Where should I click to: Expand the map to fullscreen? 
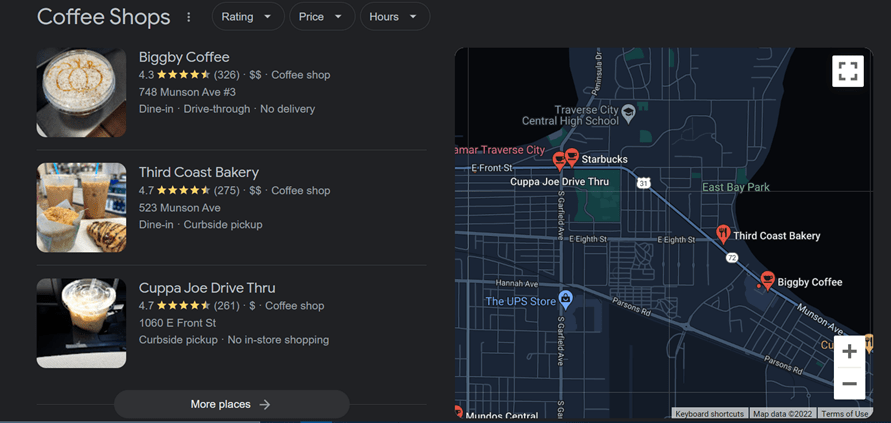tap(848, 71)
